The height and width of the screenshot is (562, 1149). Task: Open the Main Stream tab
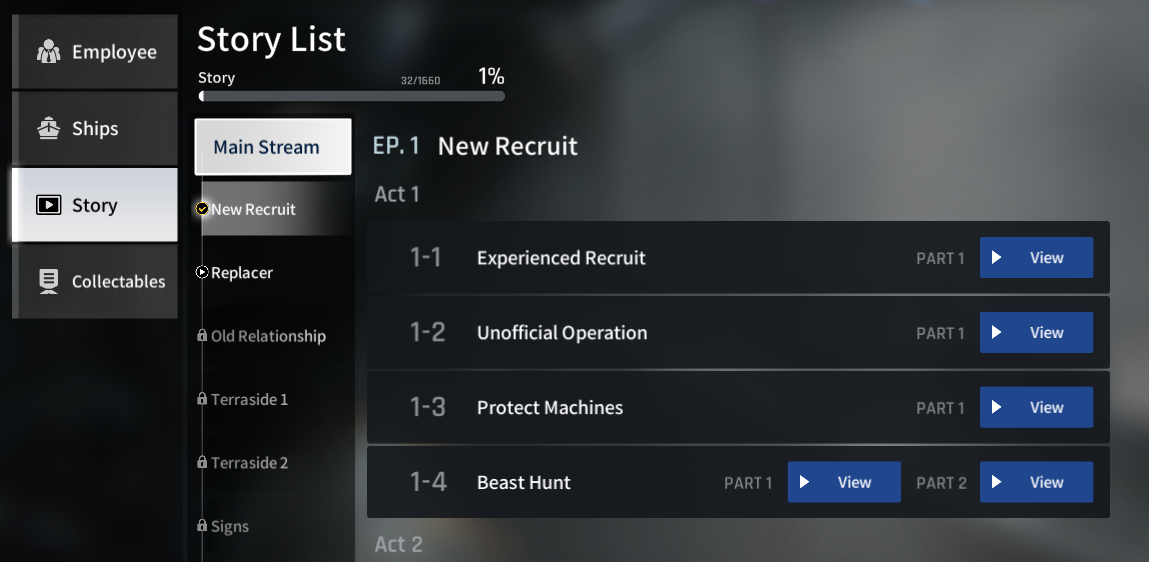tap(272, 147)
